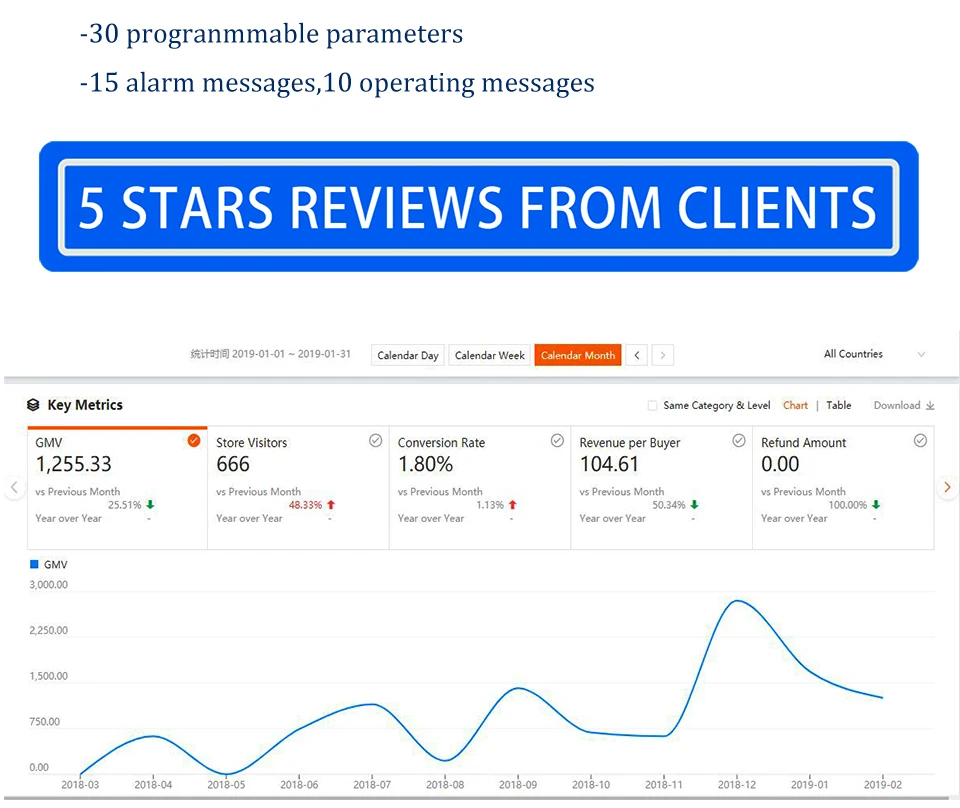Image resolution: width=960 pixels, height=808 pixels.
Task: Go to previous calendar period arrow
Action: click(x=637, y=355)
